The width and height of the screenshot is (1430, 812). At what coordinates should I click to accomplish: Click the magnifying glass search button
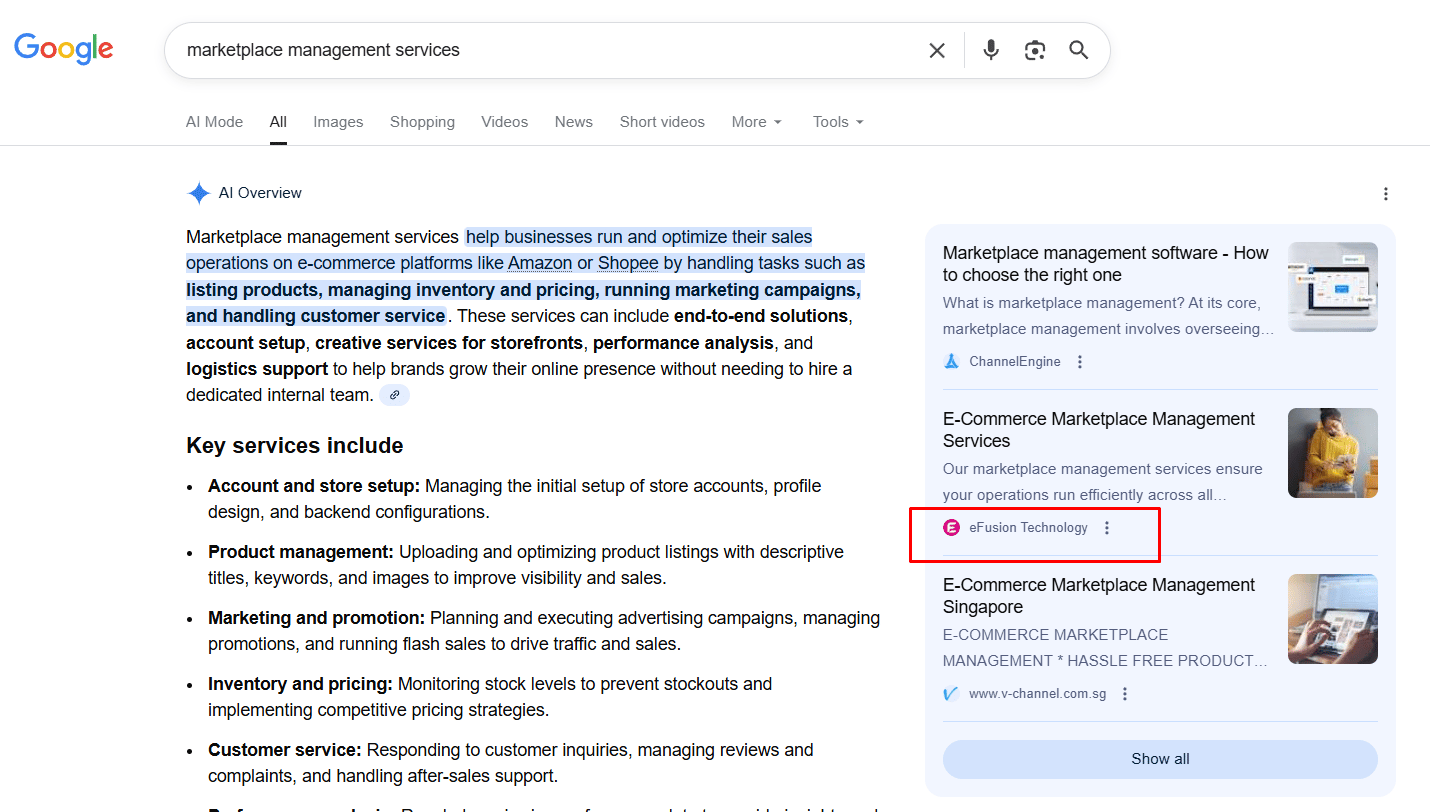[x=1078, y=50]
